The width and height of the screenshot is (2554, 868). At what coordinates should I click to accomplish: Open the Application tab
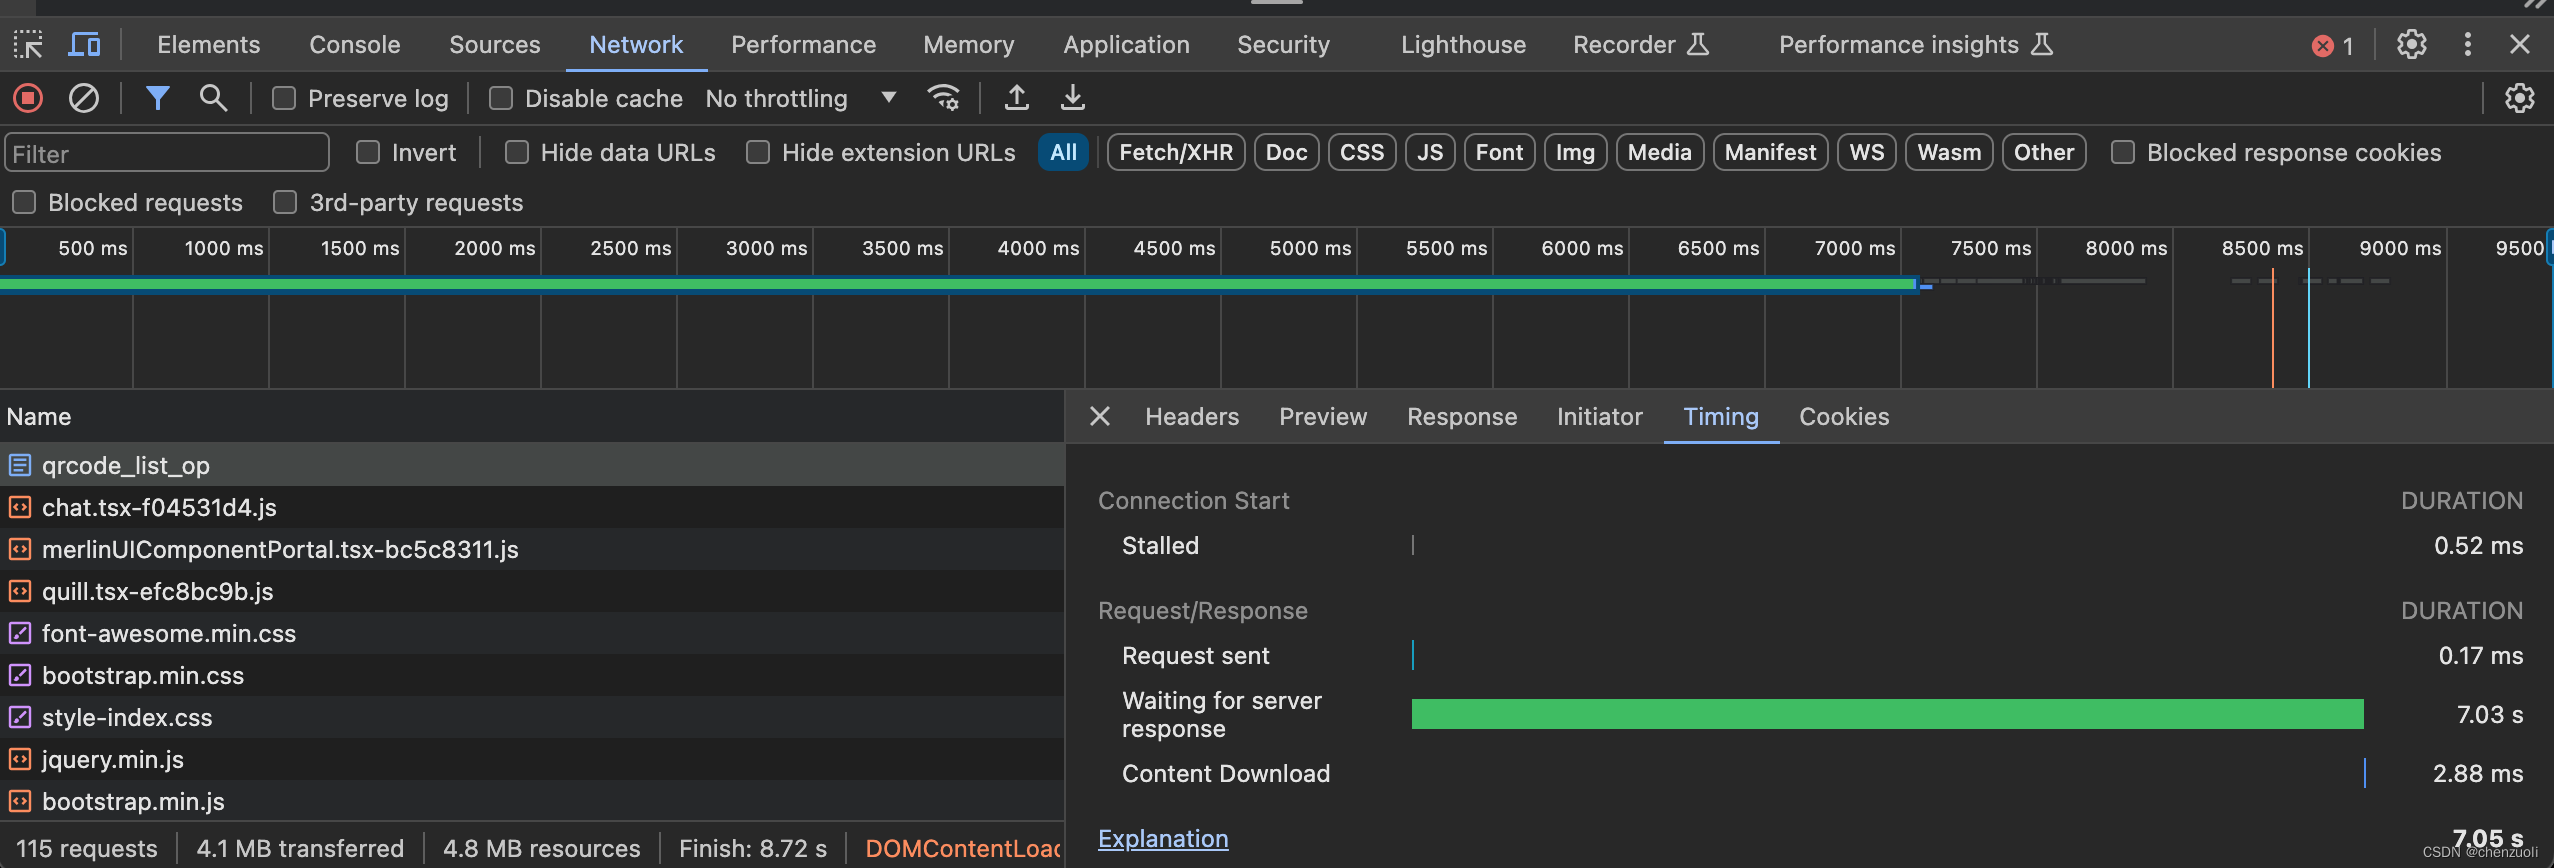tap(1126, 44)
